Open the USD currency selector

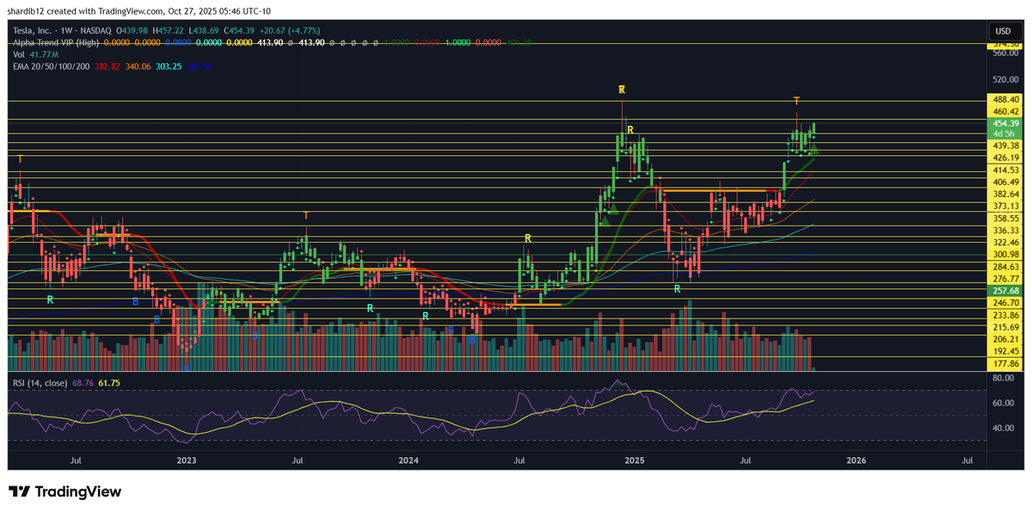click(x=1002, y=31)
